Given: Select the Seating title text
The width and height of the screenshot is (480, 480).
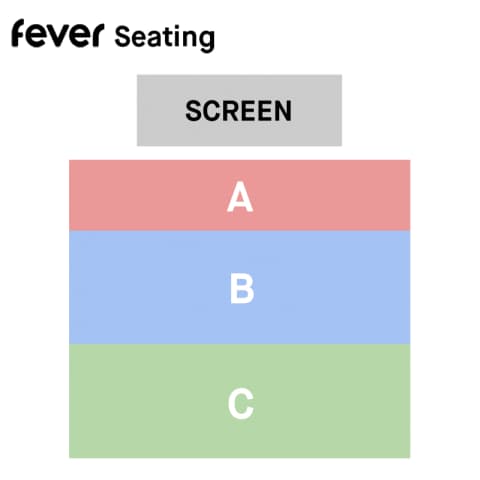Looking at the screenshot, I should click(x=164, y=37).
